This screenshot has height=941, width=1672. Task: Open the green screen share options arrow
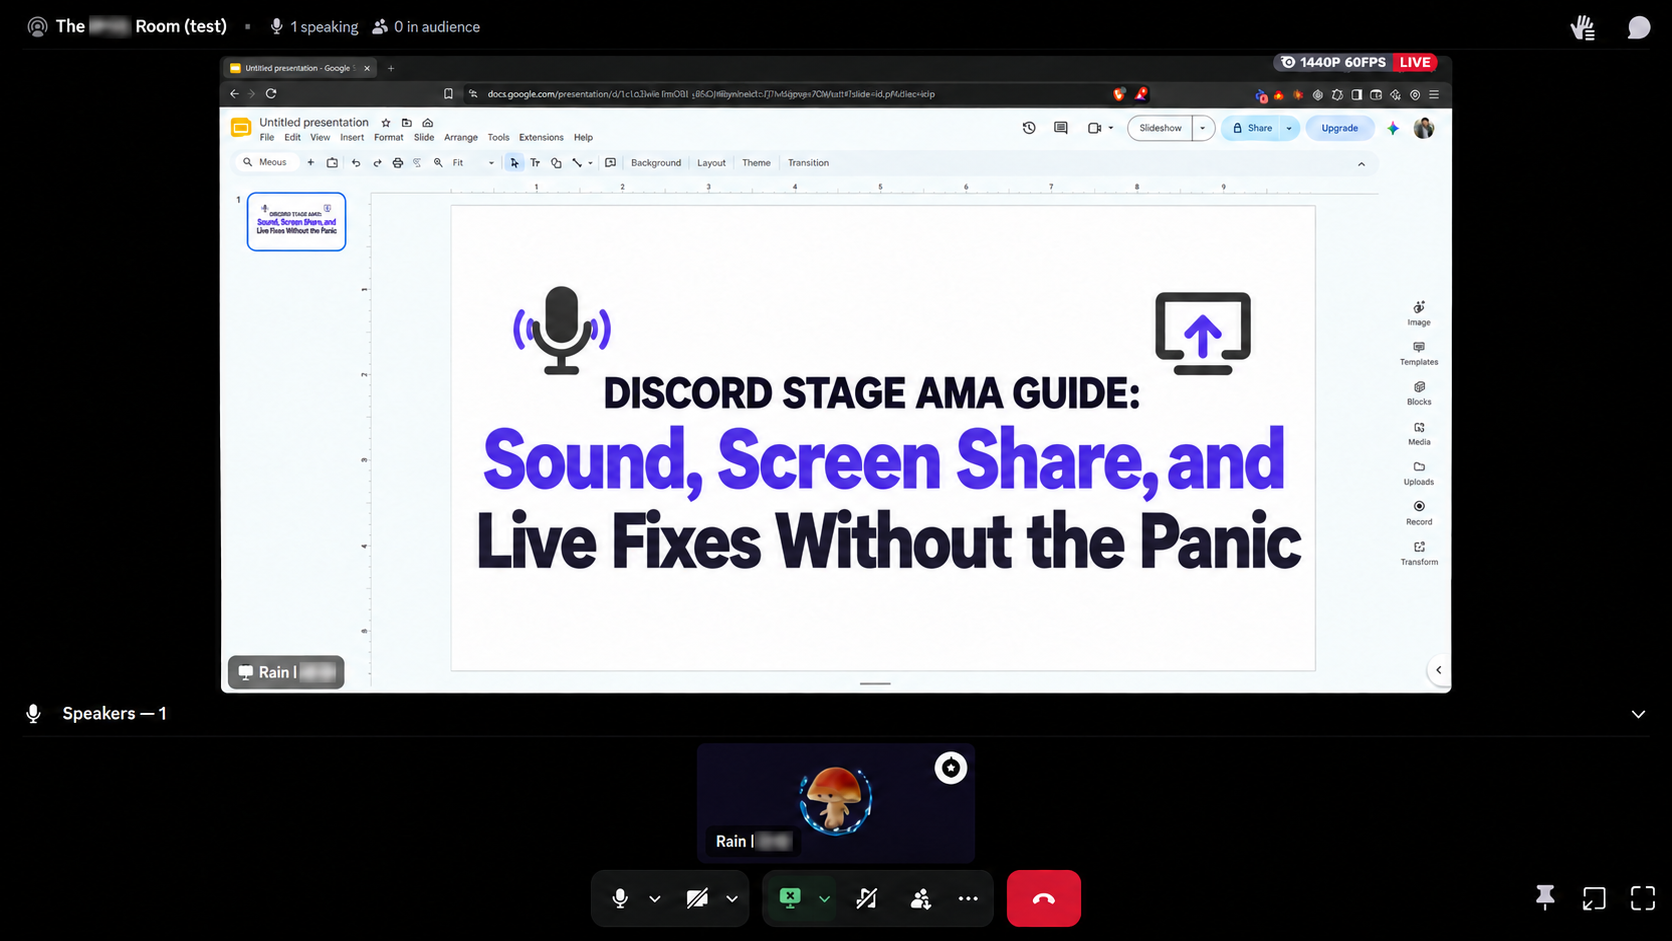point(824,899)
